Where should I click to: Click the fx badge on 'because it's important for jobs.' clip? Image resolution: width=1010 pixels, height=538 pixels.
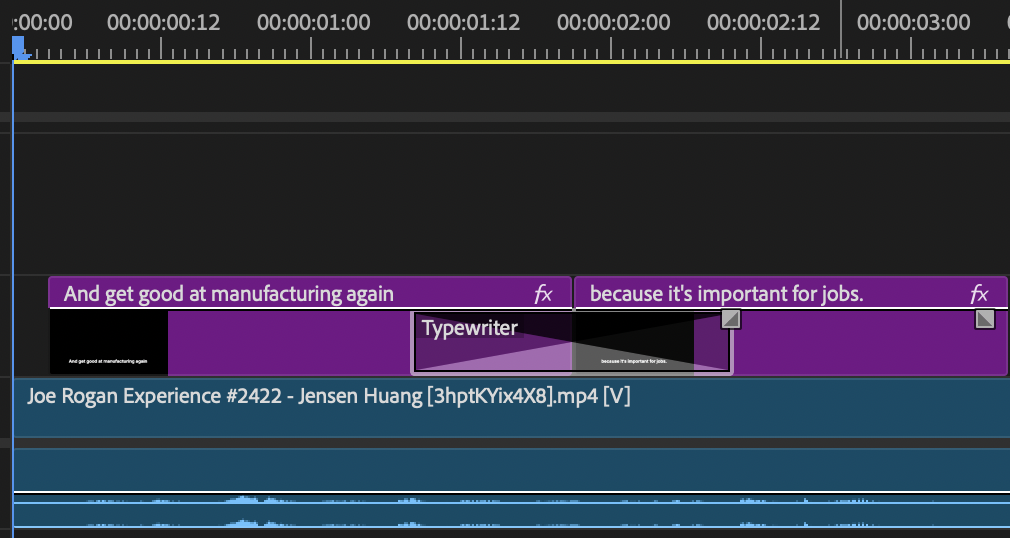[979, 294]
